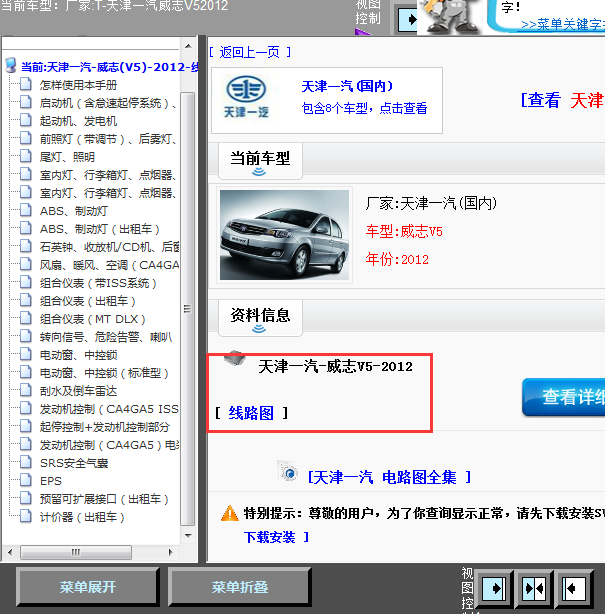
Task: Click document icon beside 刮水及倒车雷达
Action: coord(26,390)
